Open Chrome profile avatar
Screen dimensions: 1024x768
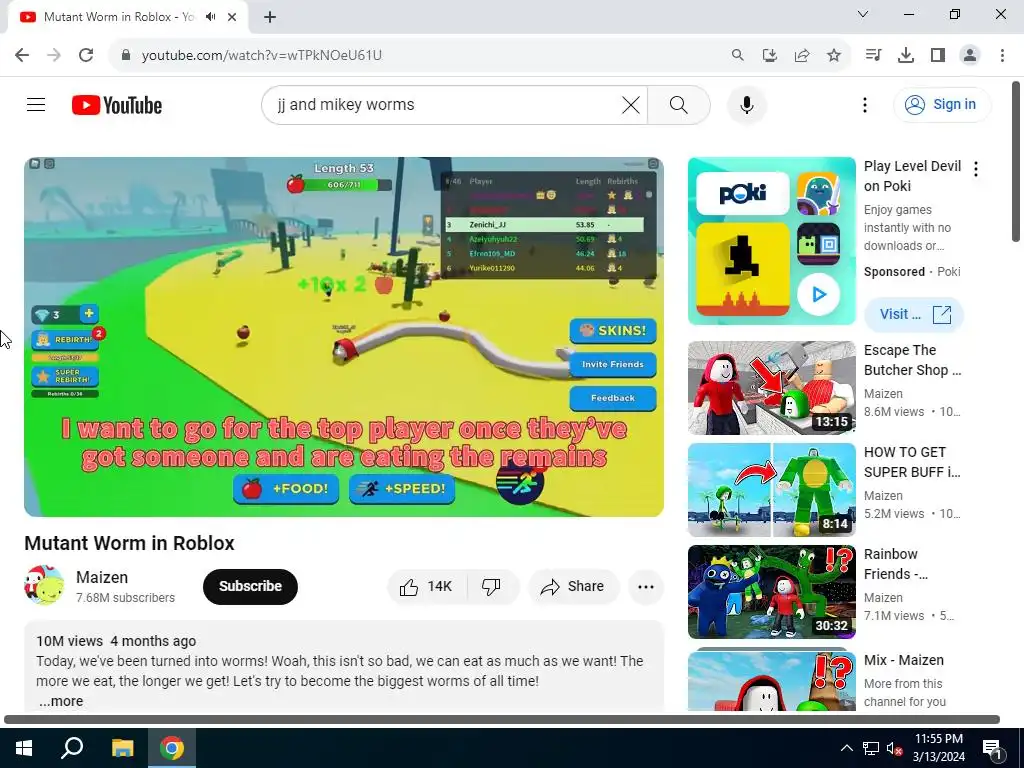pos(970,55)
